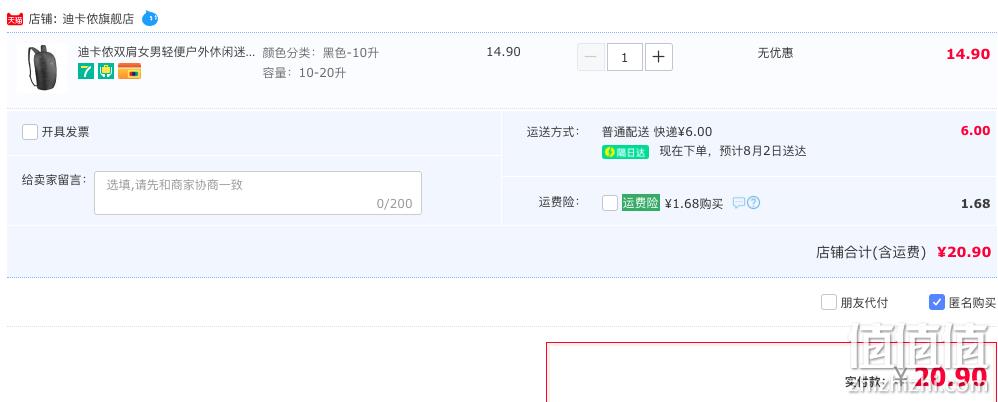Click the orange credit card badge
Image resolution: width=998 pixels, height=402 pixels.
129,71
